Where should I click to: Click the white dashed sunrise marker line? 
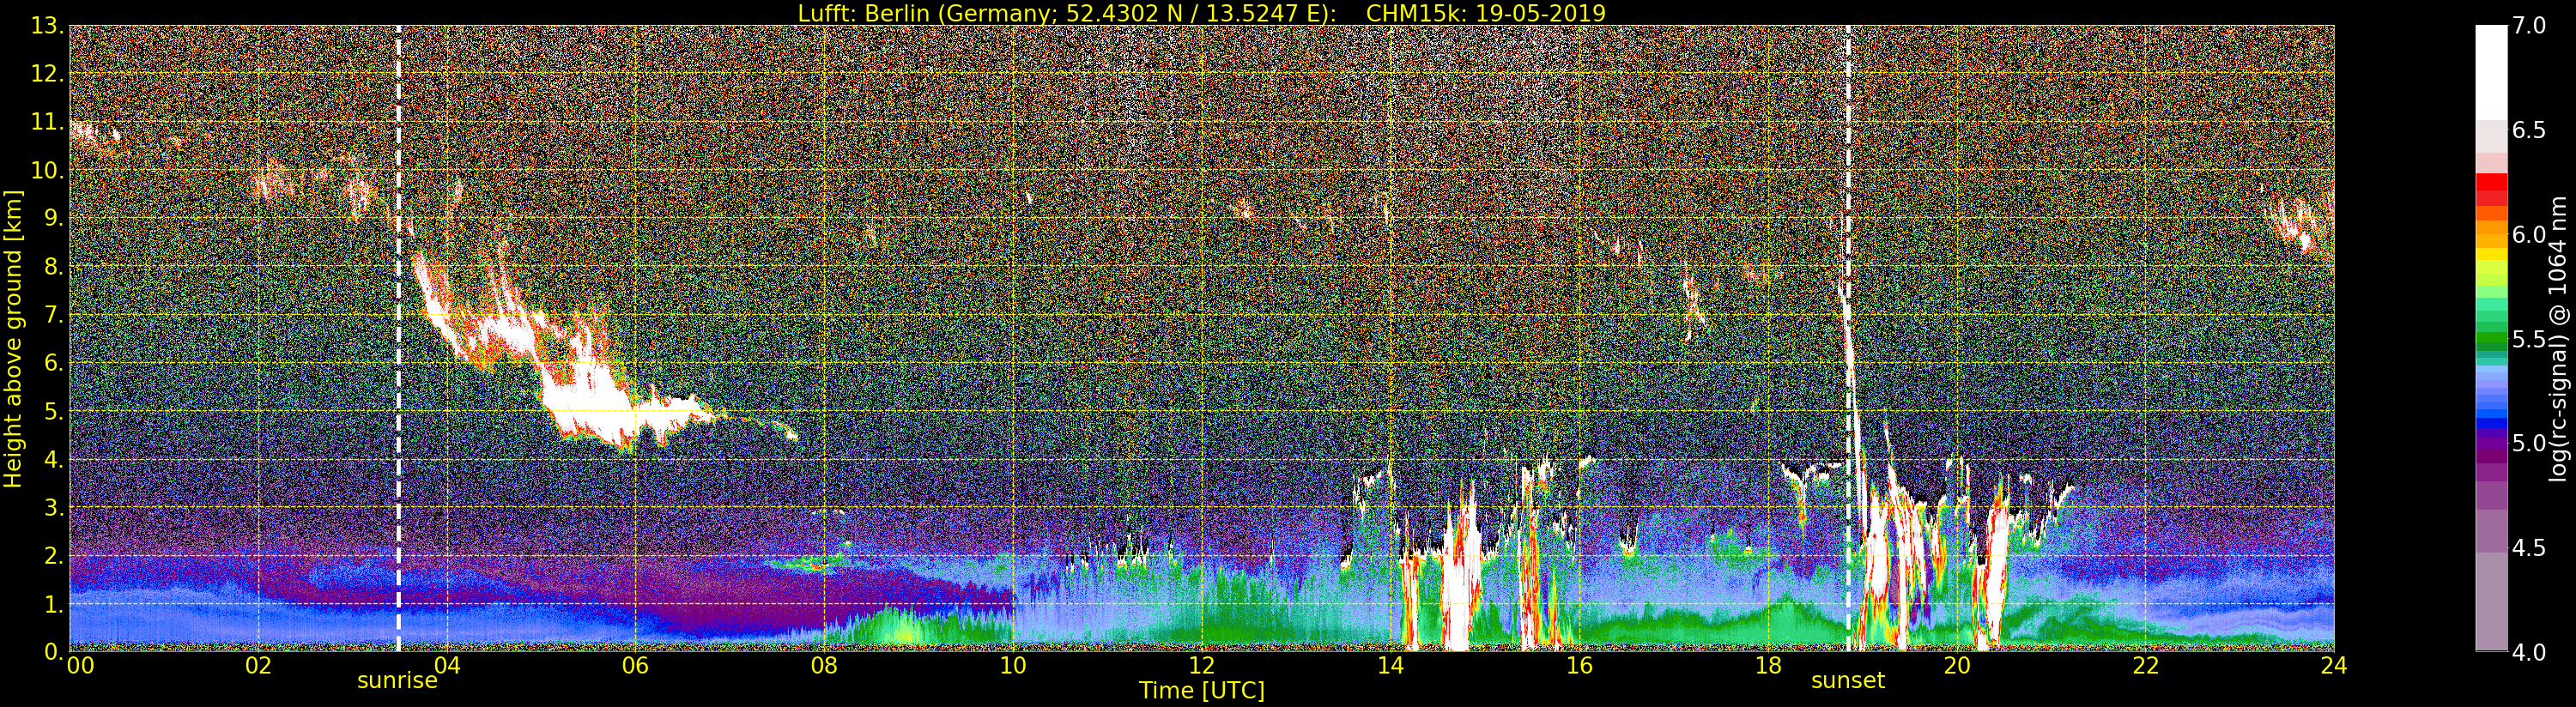coord(398,339)
